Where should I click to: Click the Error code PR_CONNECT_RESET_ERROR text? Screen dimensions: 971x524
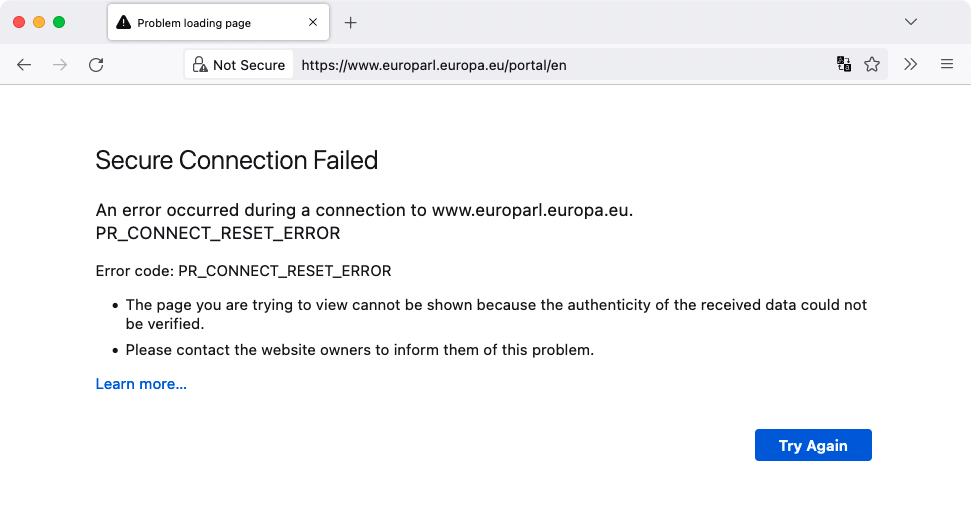tap(243, 271)
